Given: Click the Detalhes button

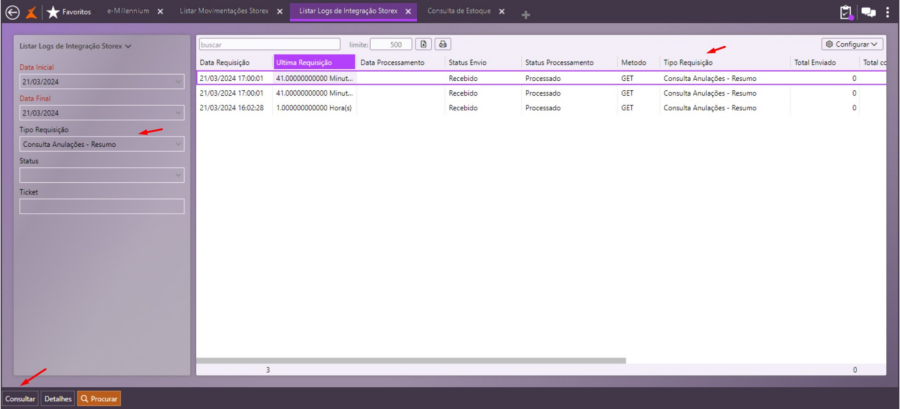Looking at the screenshot, I should [x=58, y=398].
